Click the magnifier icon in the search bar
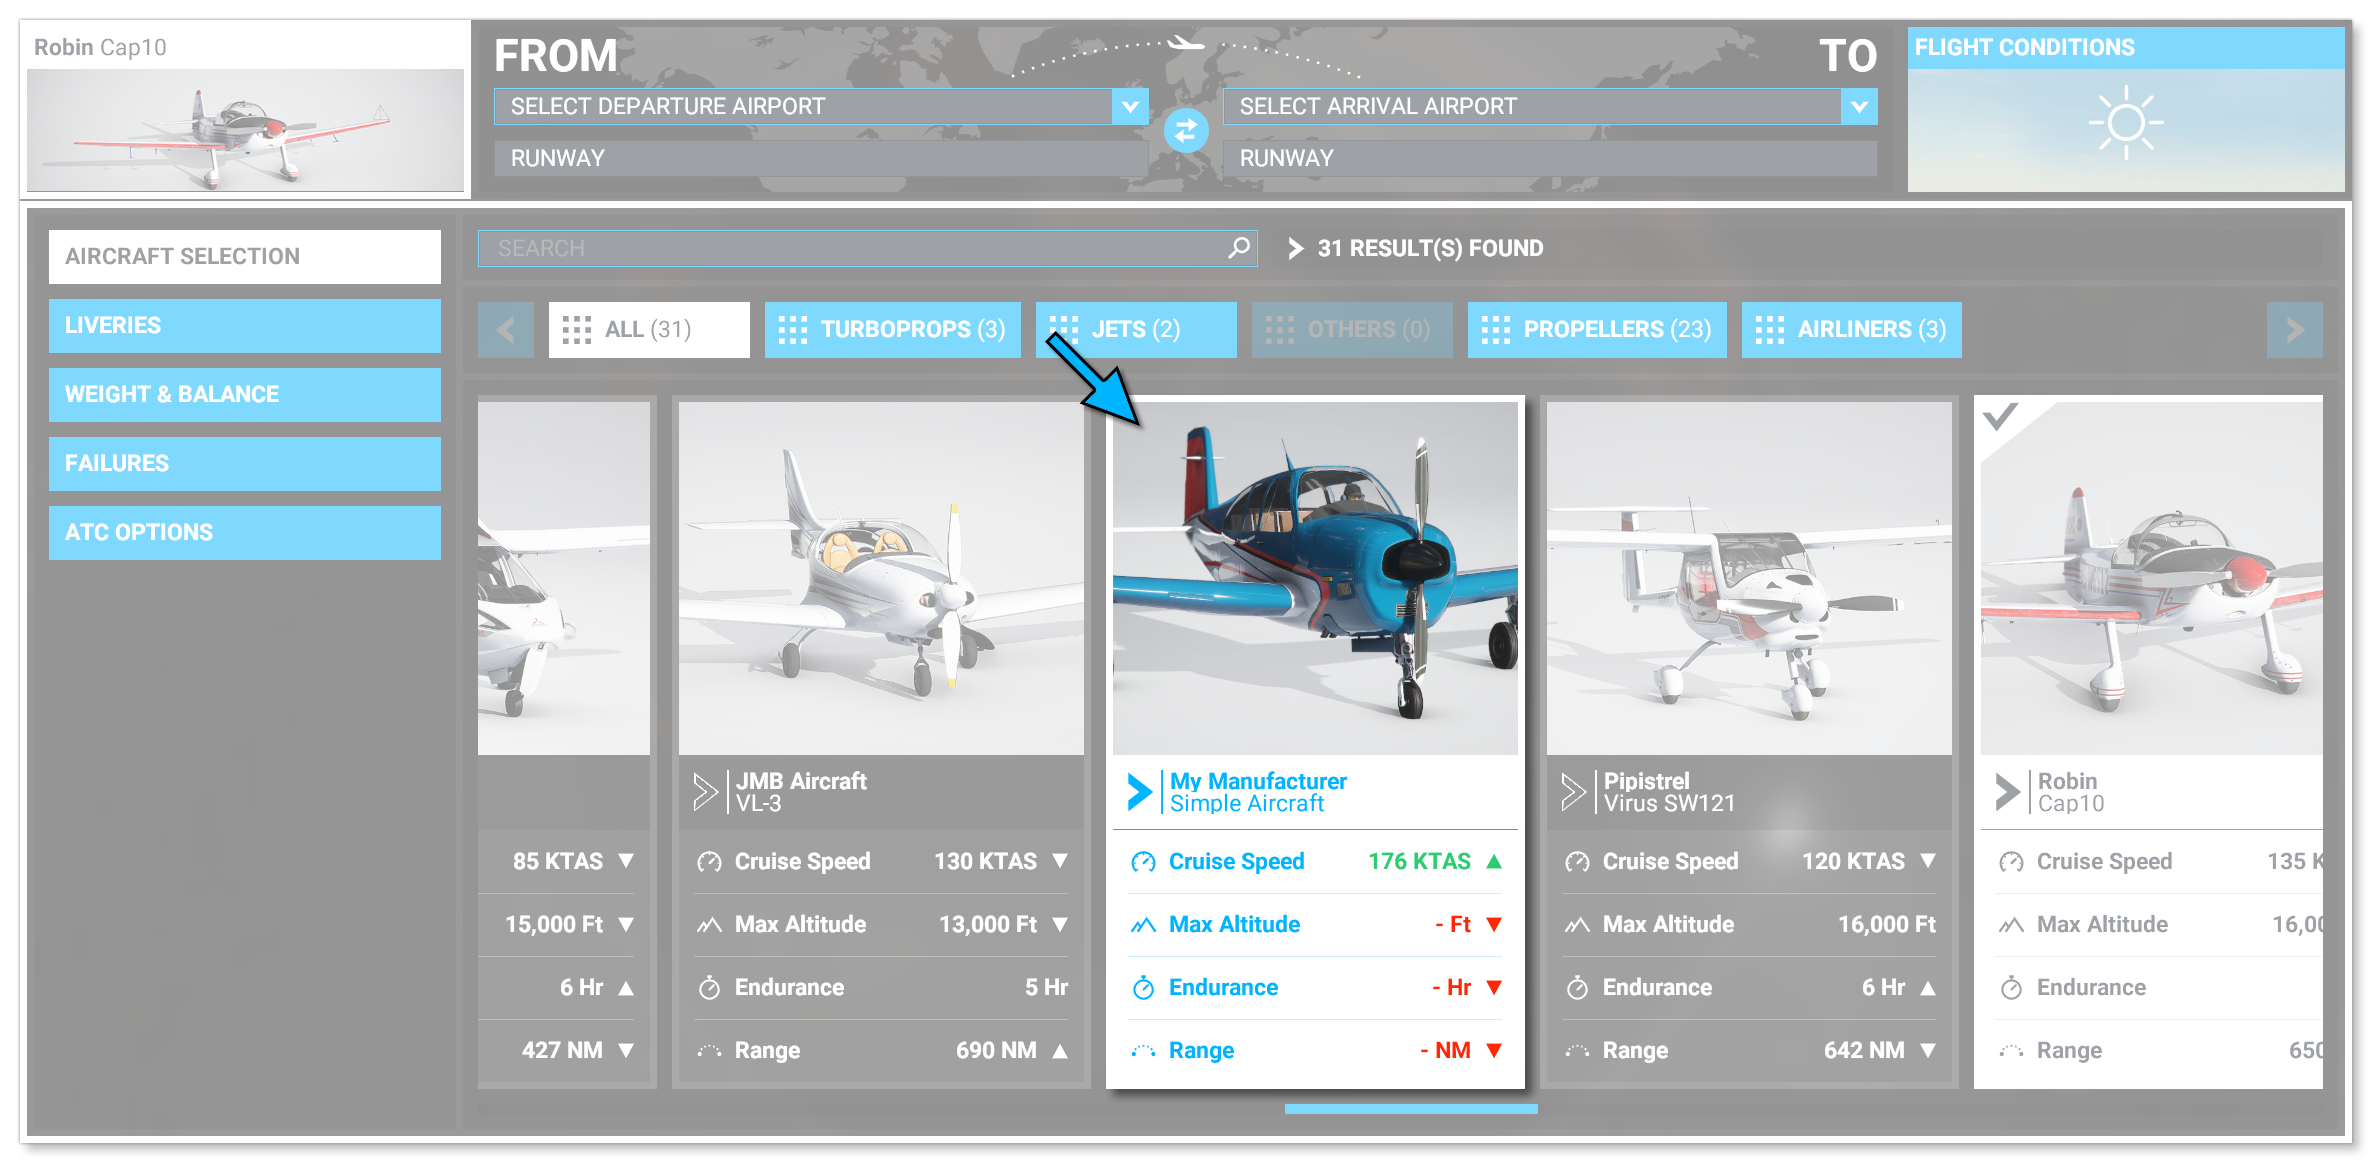The width and height of the screenshot is (2372, 1163). click(x=1237, y=247)
